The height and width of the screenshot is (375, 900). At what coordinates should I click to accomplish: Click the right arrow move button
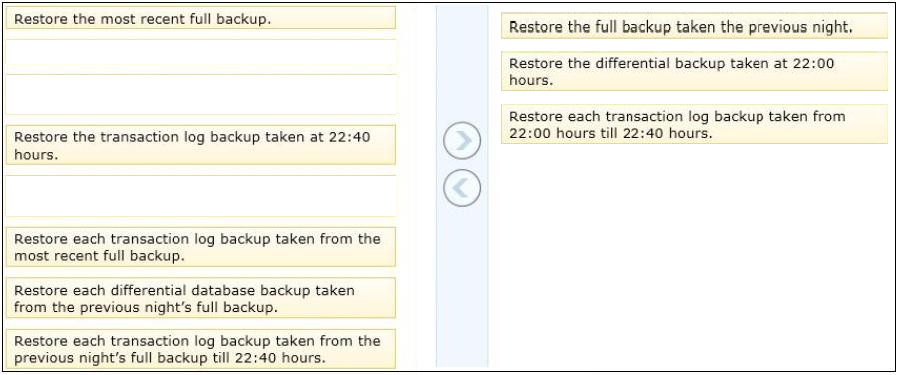pos(462,140)
